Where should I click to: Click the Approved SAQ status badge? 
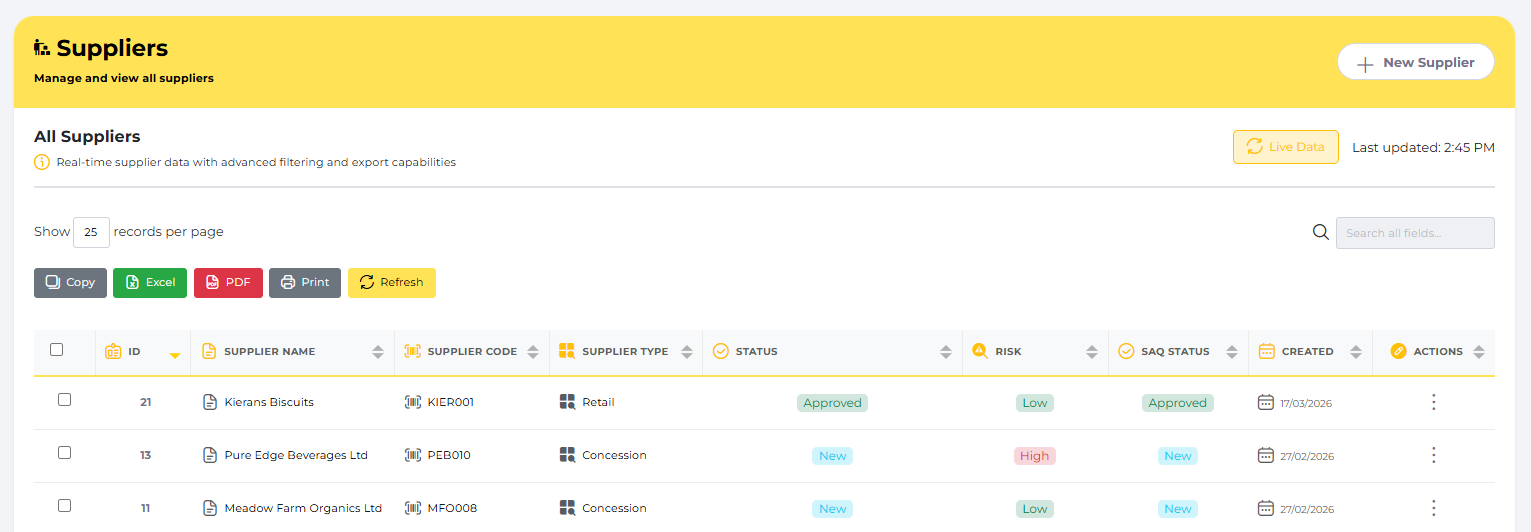[1178, 403]
